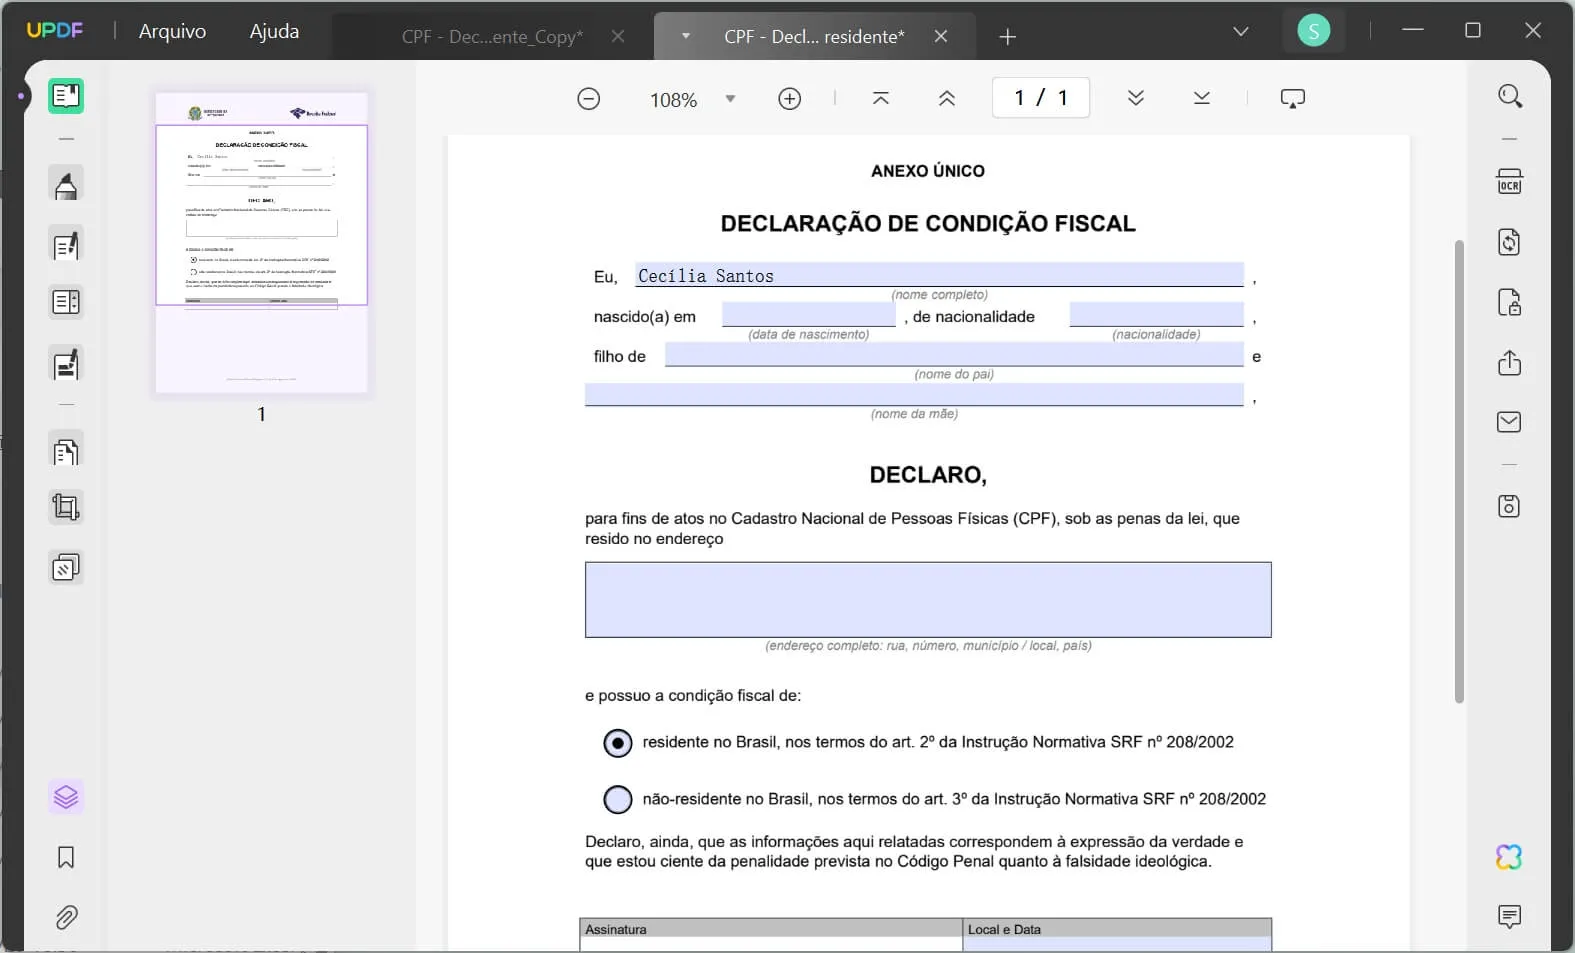Open the Page Tools watermark icon
1575x953 pixels.
[66, 568]
